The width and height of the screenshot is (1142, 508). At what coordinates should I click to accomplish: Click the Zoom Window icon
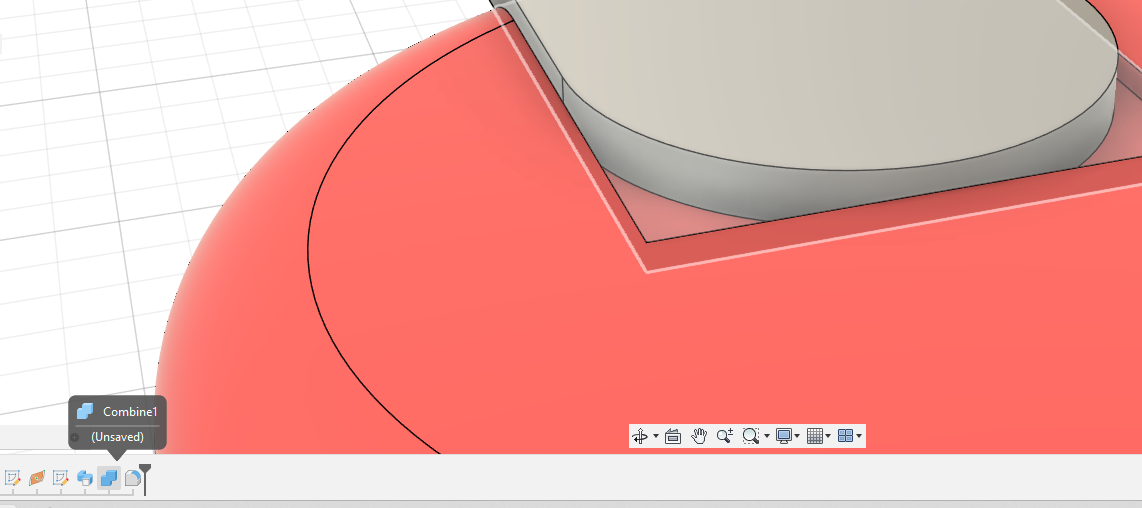751,436
